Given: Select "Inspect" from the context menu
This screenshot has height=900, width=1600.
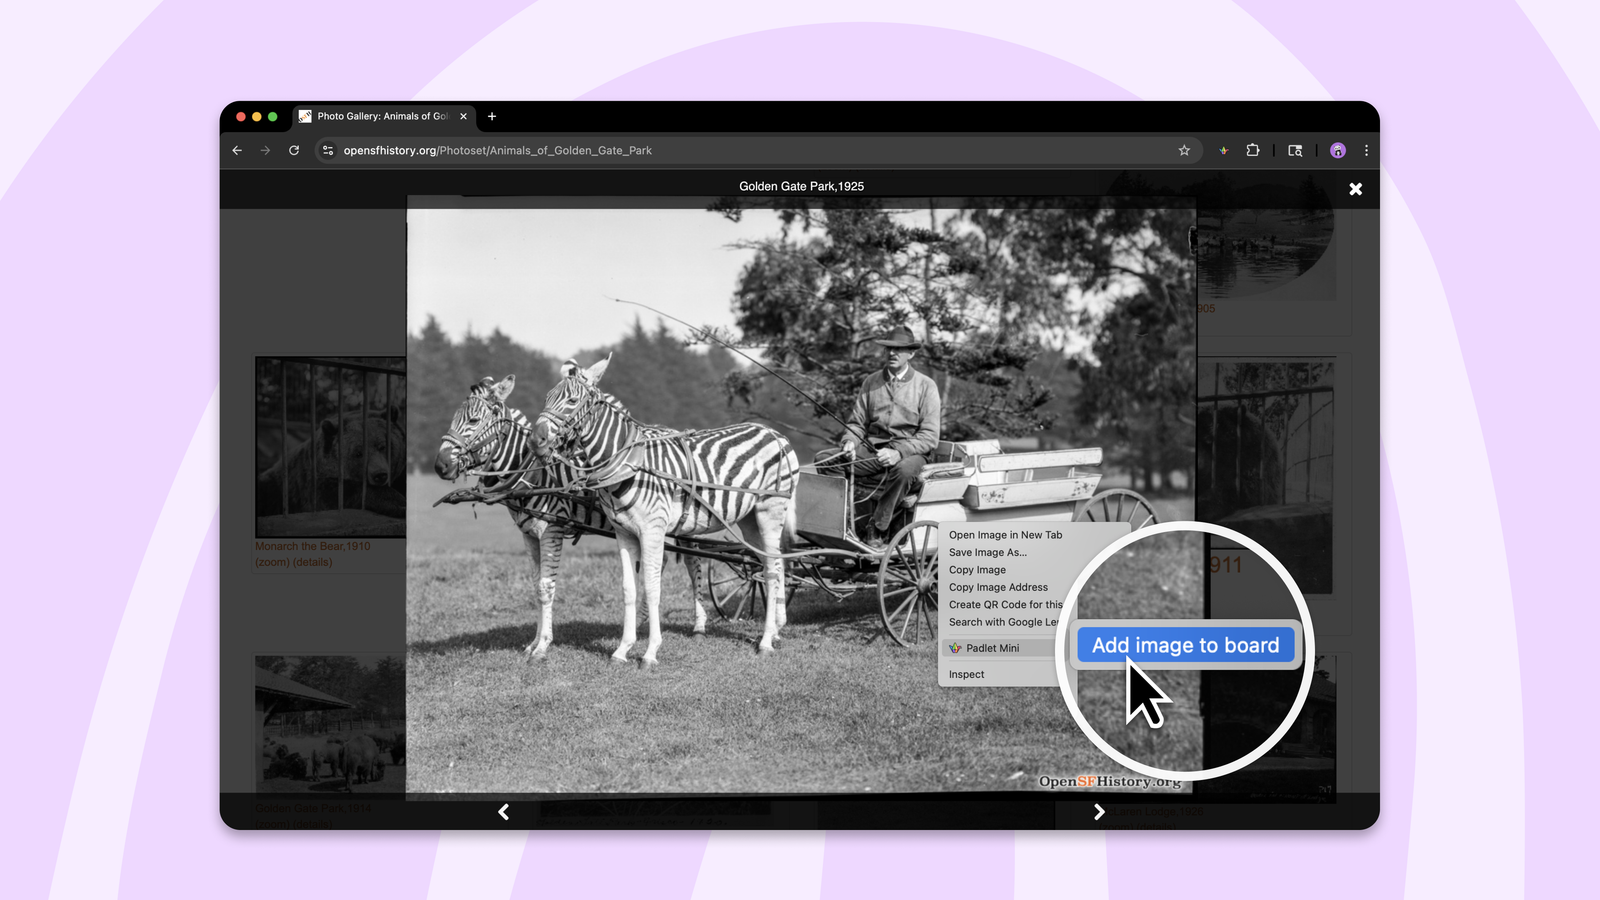Looking at the screenshot, I should pos(966,675).
